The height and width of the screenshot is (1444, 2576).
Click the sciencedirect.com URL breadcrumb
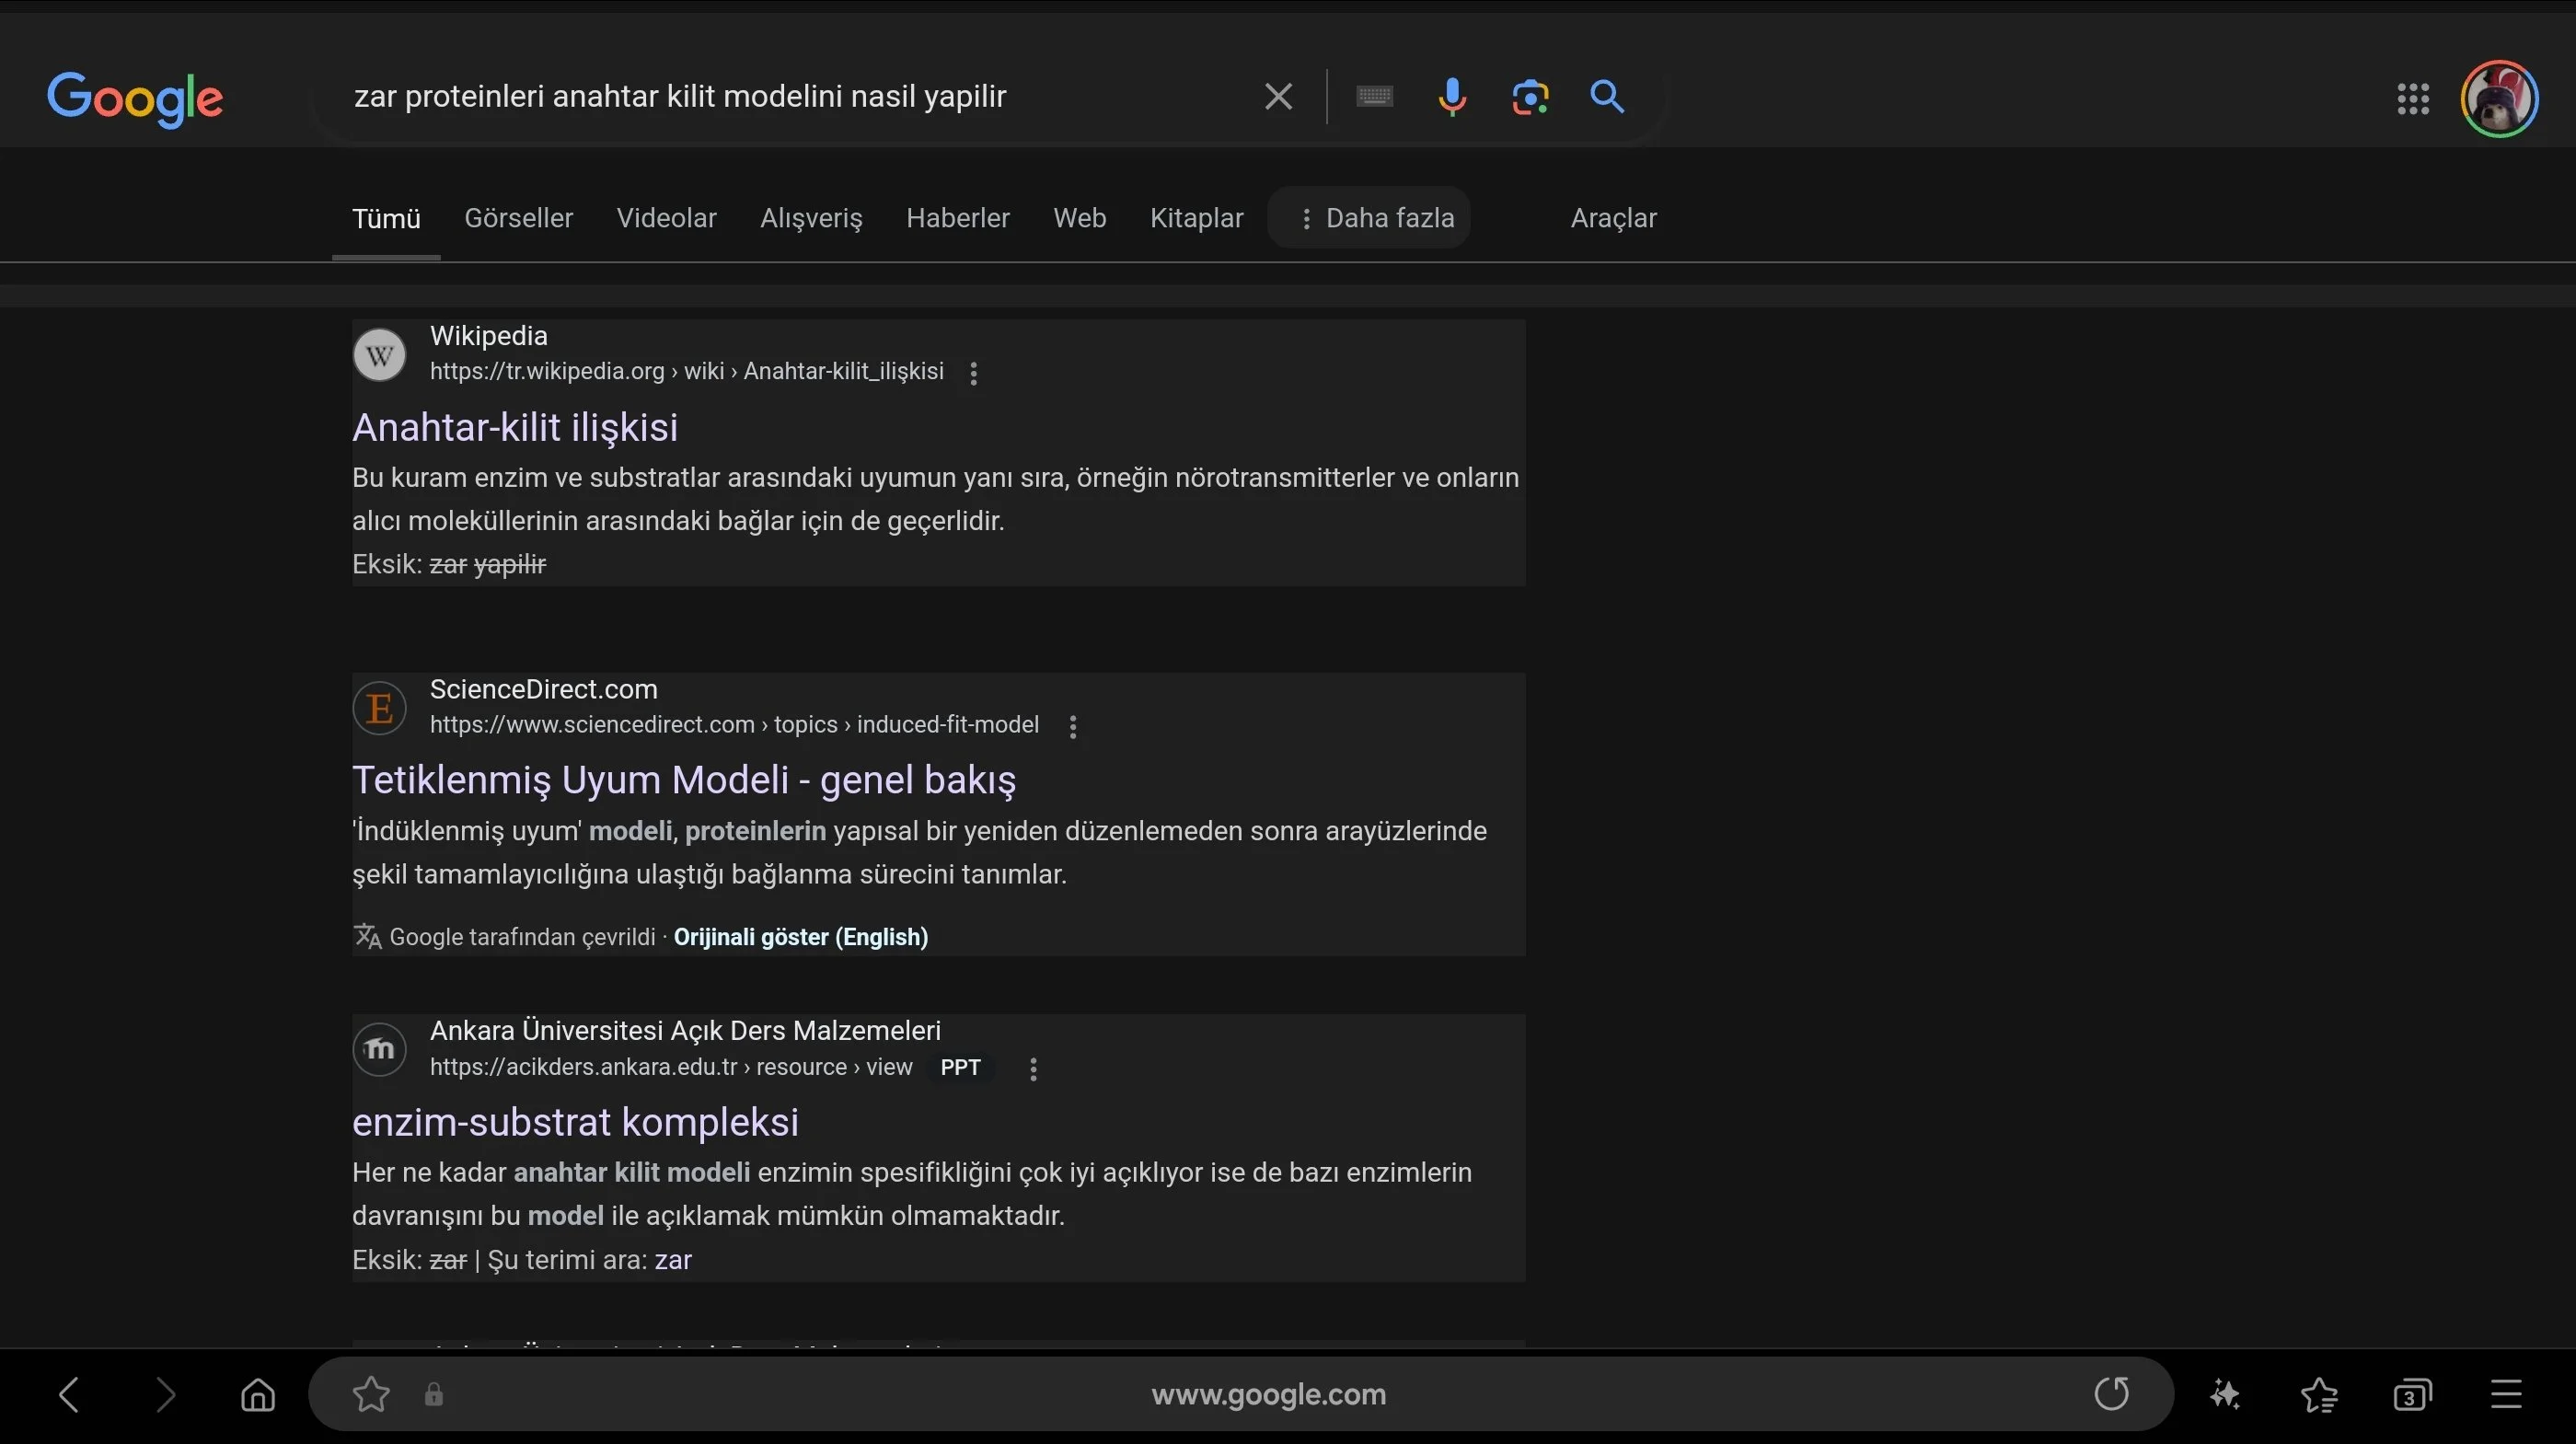coord(734,725)
